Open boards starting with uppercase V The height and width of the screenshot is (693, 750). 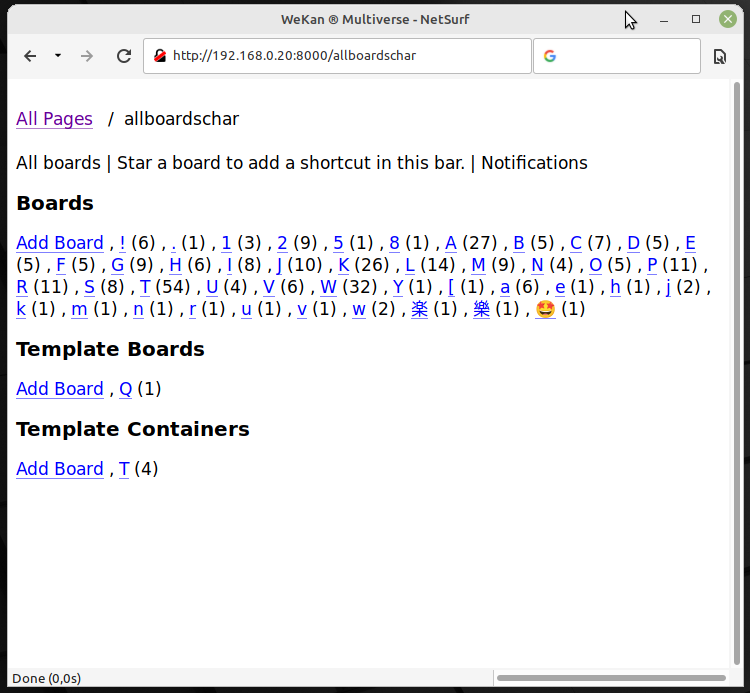point(269,287)
